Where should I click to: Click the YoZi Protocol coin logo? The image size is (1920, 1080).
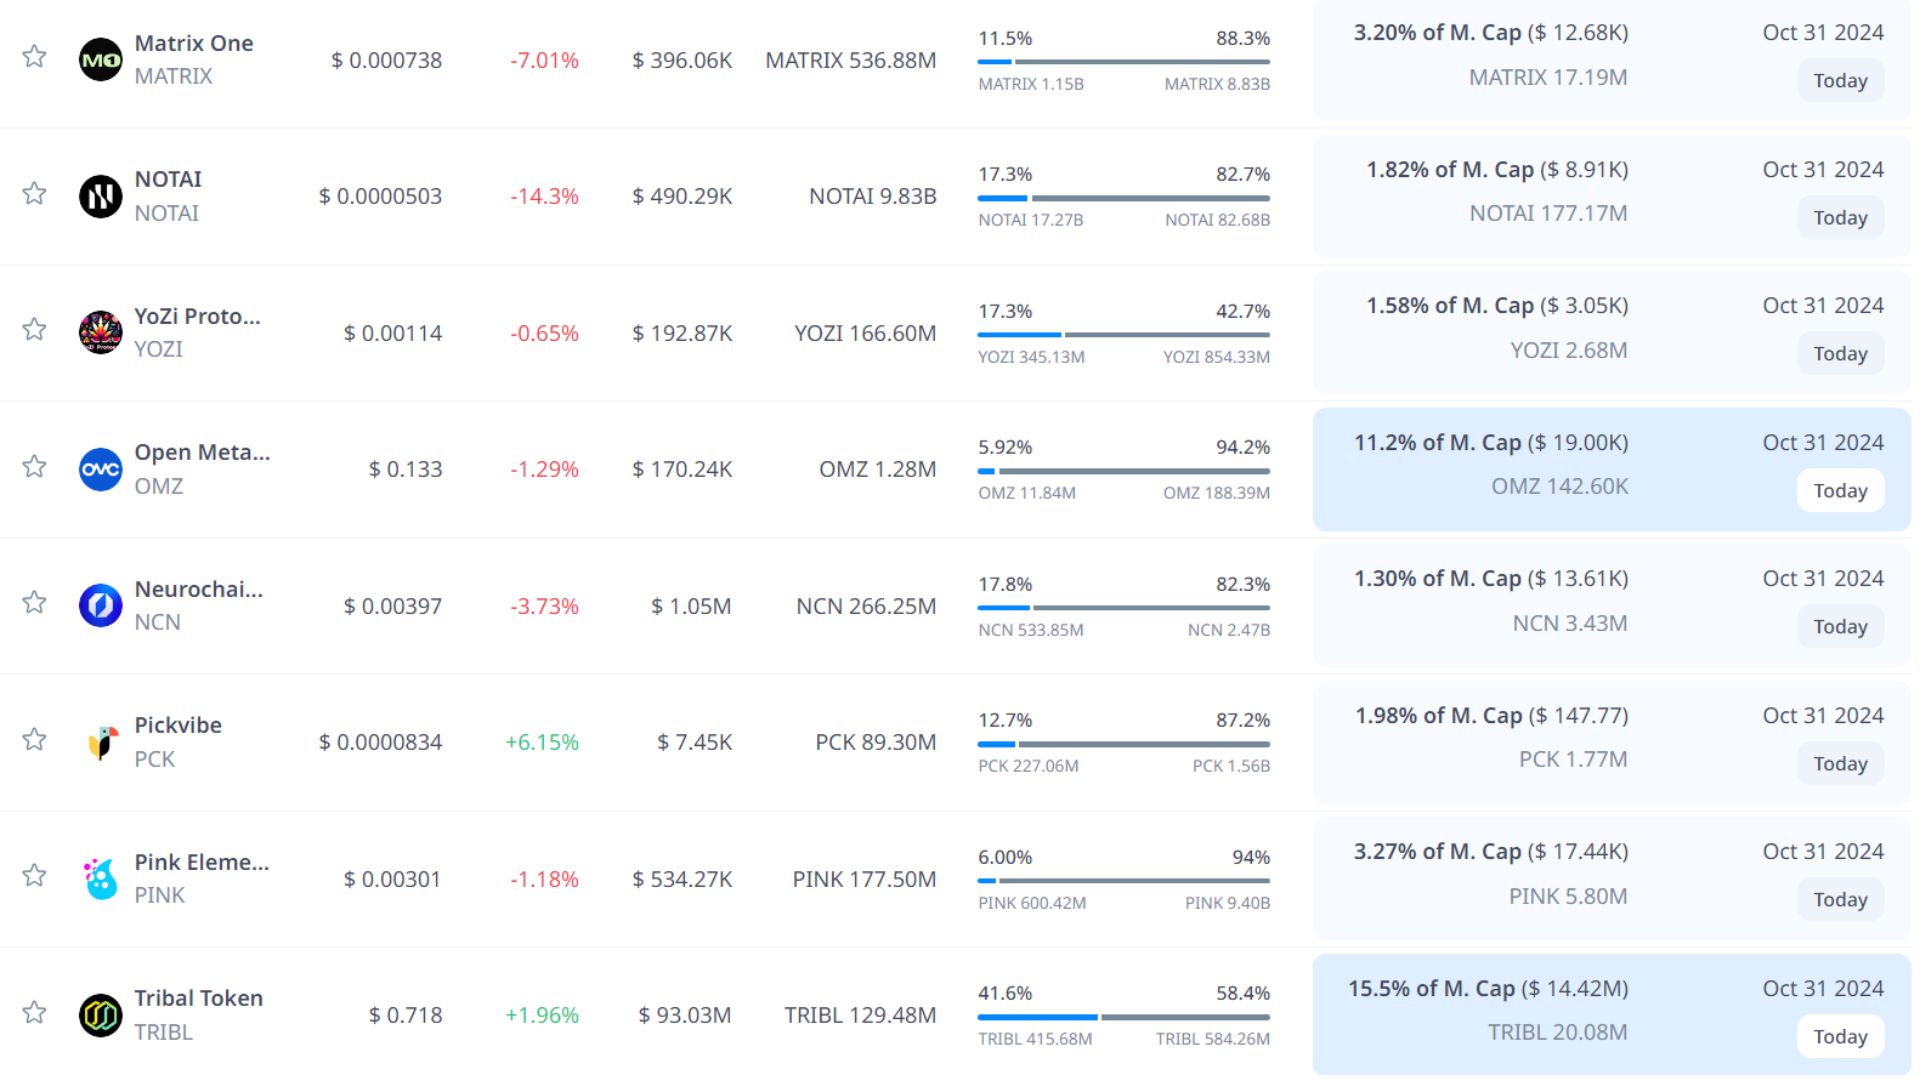tap(100, 332)
